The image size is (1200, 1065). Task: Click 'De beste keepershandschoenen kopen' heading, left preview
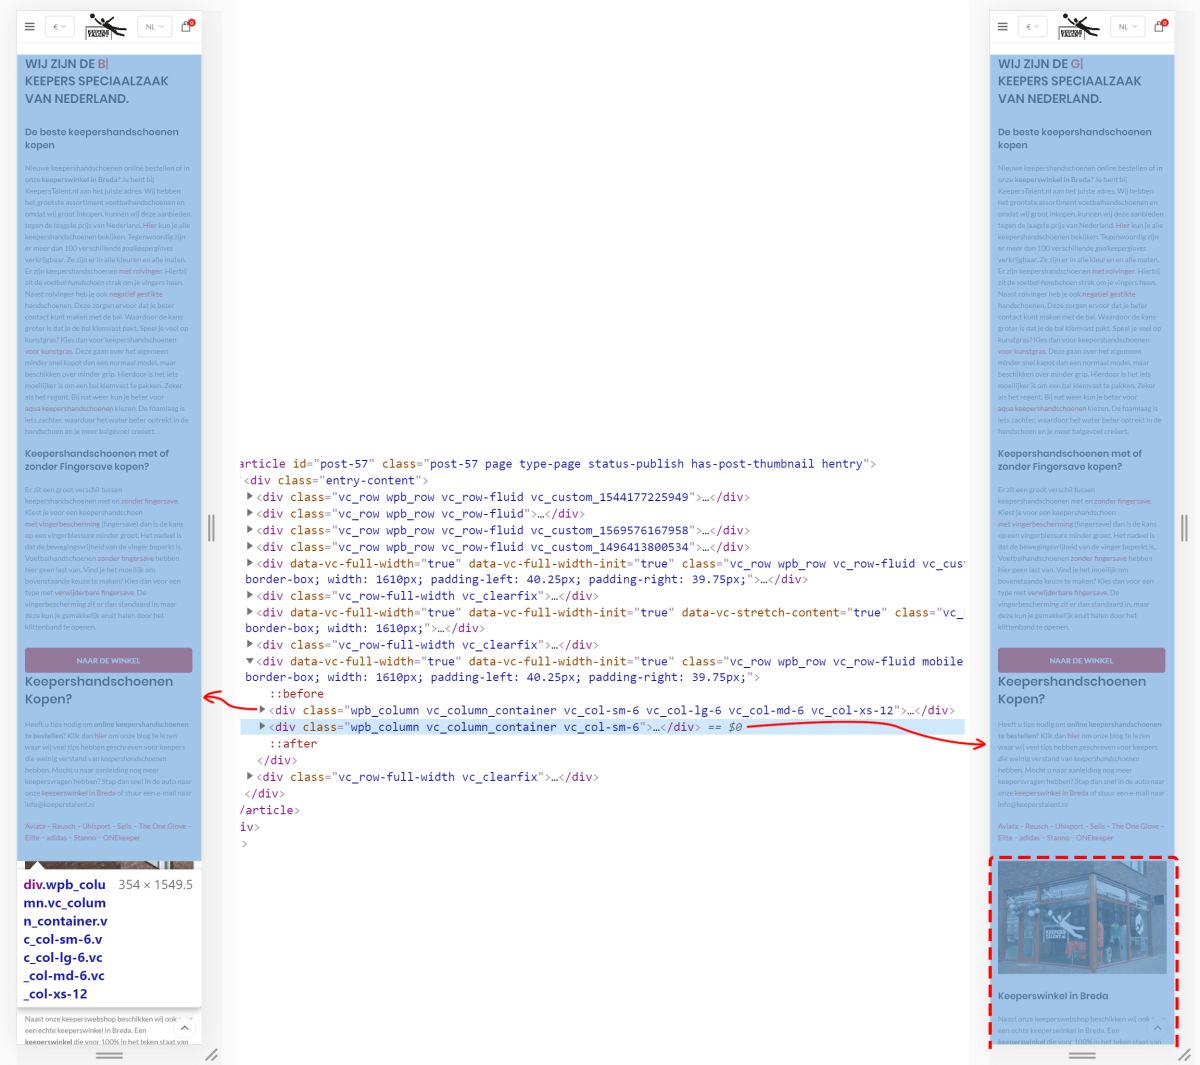102,138
